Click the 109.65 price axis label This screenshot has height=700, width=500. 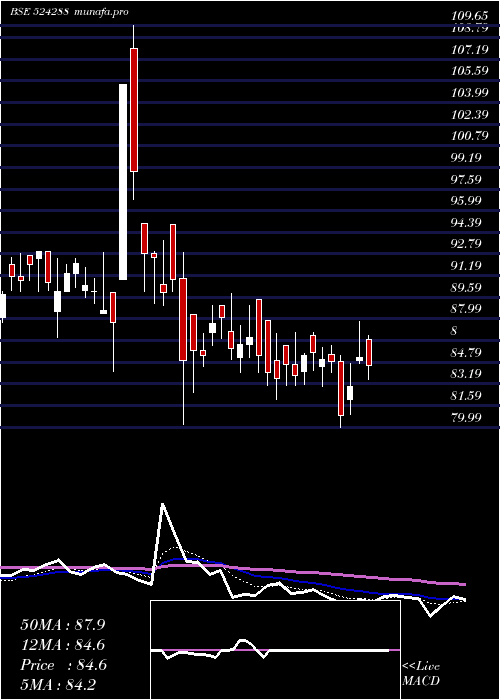pyautogui.click(x=470, y=17)
